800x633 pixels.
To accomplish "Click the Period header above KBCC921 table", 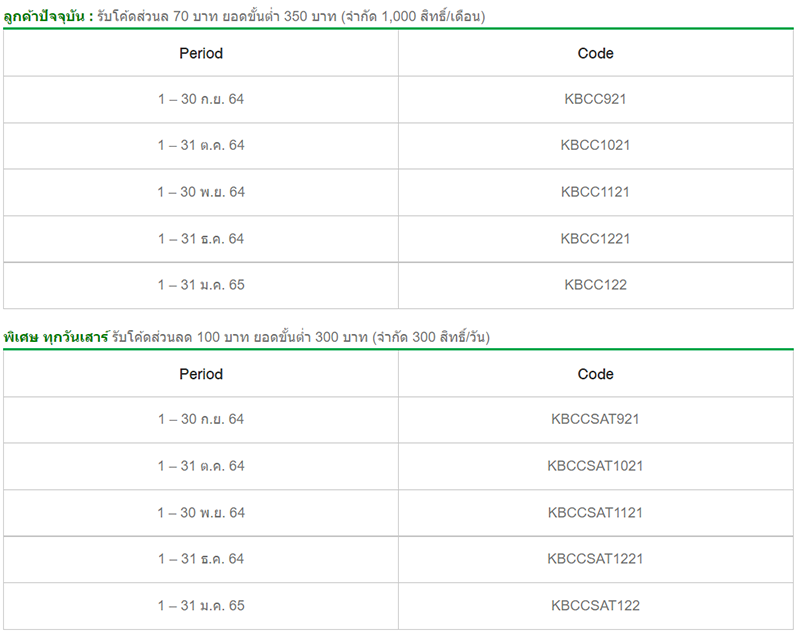I will pyautogui.click(x=201, y=53).
